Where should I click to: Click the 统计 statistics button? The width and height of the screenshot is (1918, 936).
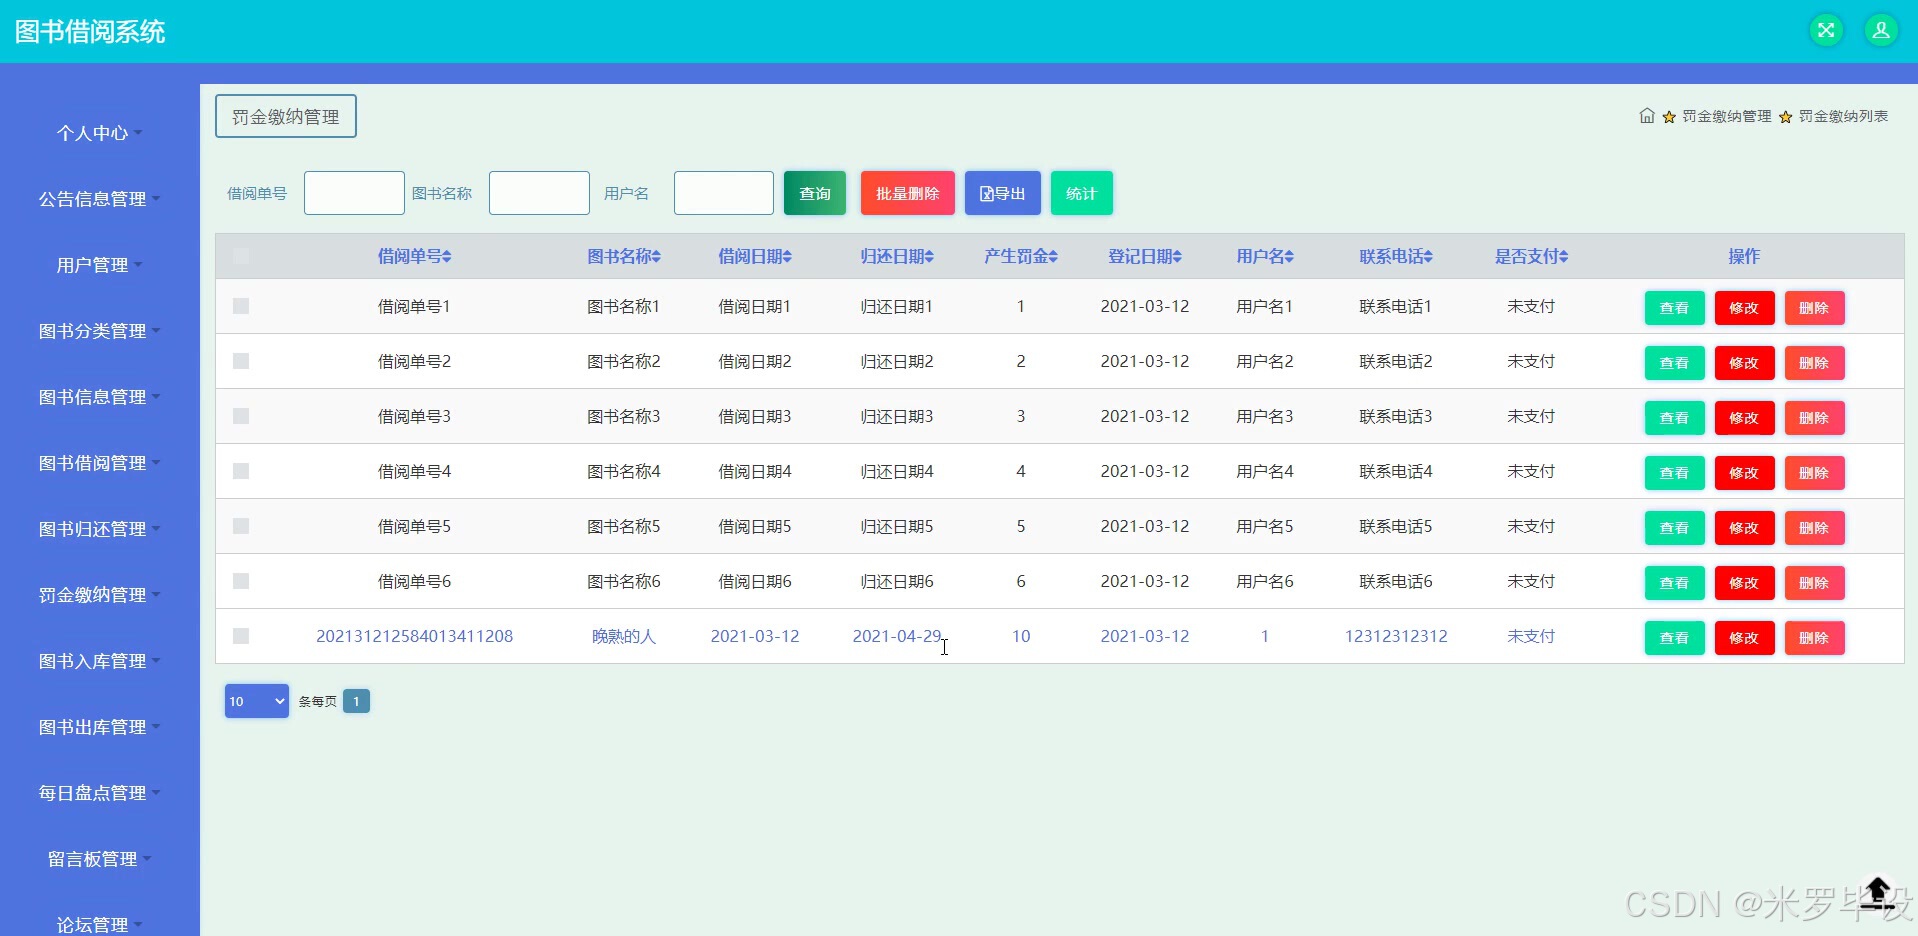[x=1081, y=193]
